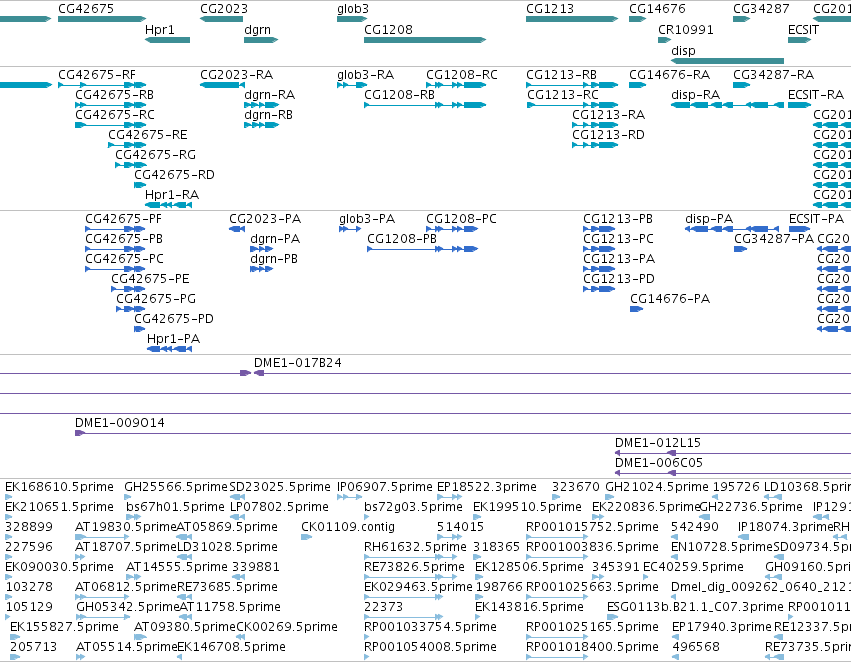Screen dimensions: 851x662
Task: Select the CR10991 gene label
Action: [685, 30]
